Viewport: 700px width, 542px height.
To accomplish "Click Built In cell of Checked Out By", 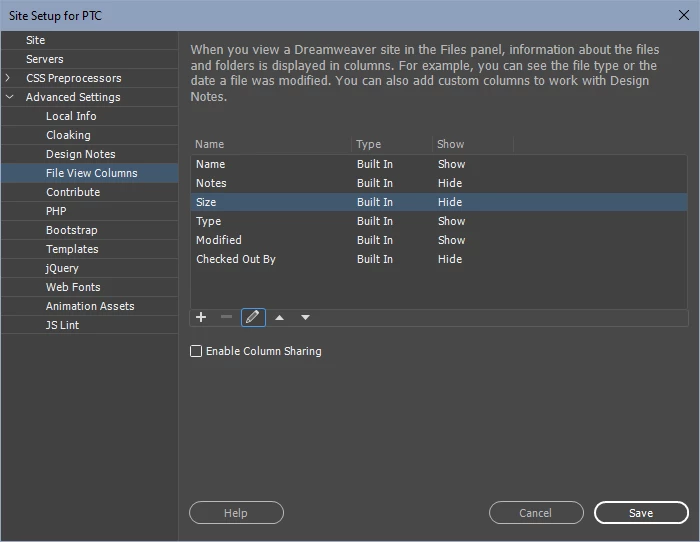I will pos(375,259).
